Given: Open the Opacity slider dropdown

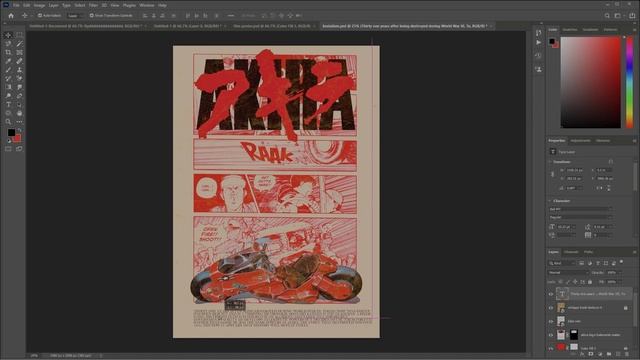Looking at the screenshot, I should pos(620,273).
